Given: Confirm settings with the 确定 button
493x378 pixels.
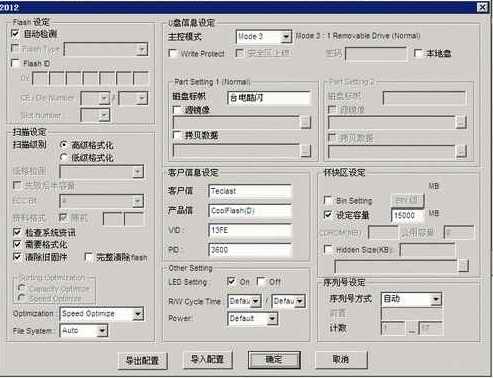Looking at the screenshot, I should tap(274, 359).
